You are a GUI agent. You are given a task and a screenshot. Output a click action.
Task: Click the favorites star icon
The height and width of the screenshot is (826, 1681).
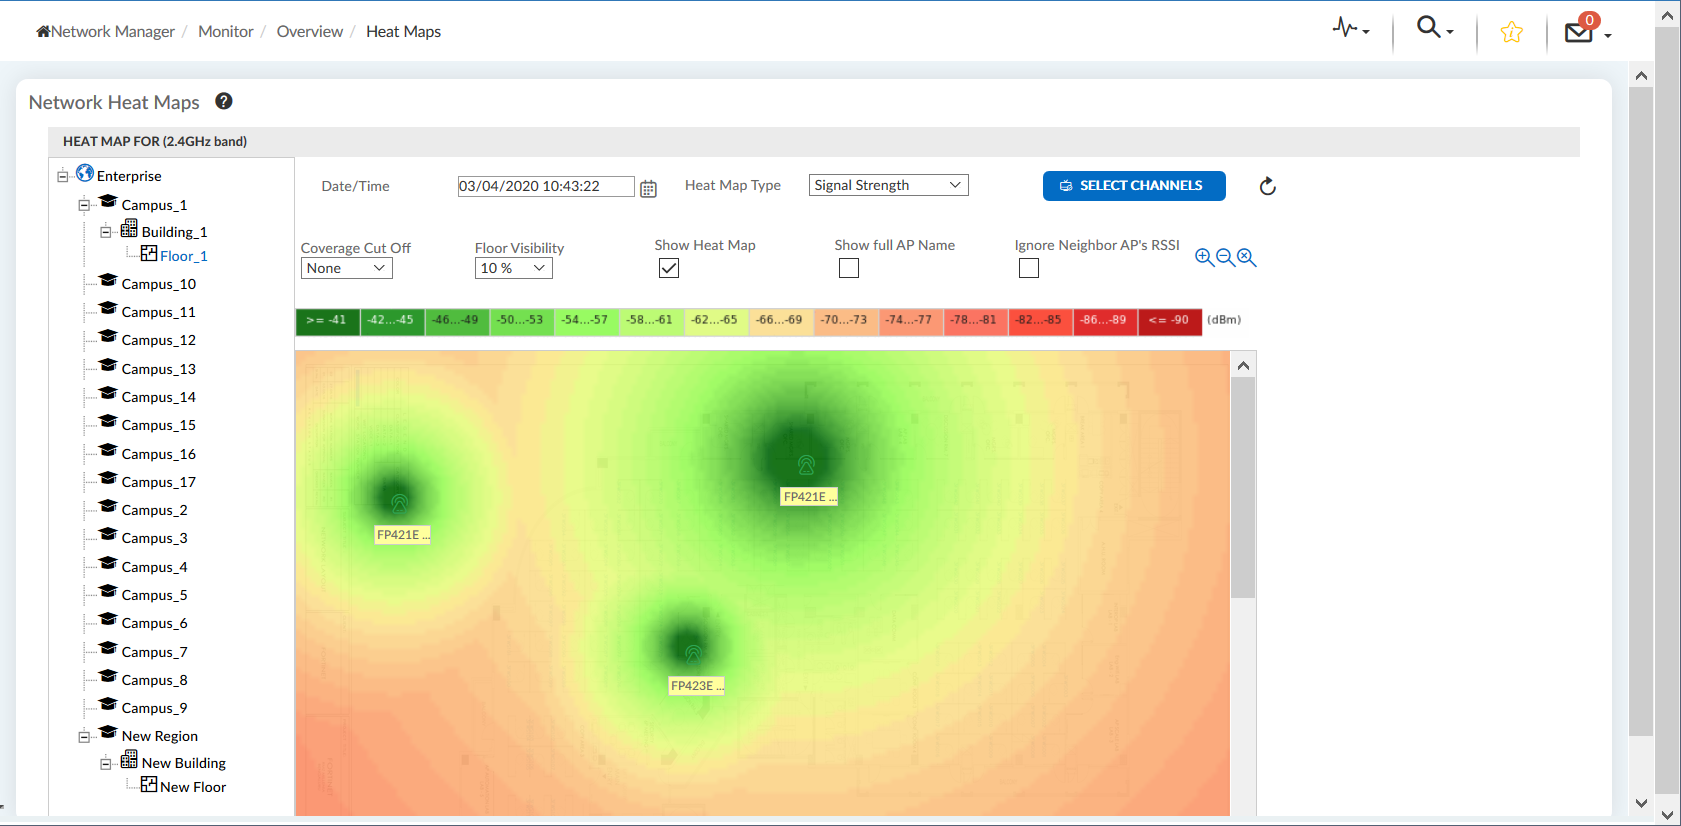pos(1511,32)
